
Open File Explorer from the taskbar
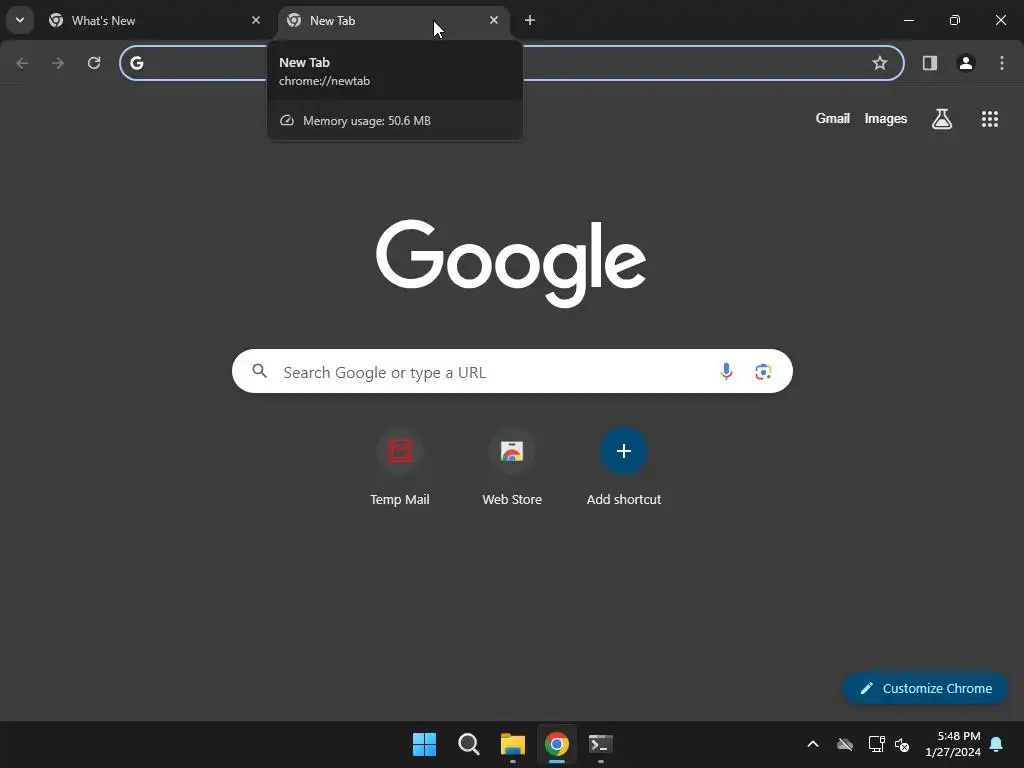tap(513, 744)
